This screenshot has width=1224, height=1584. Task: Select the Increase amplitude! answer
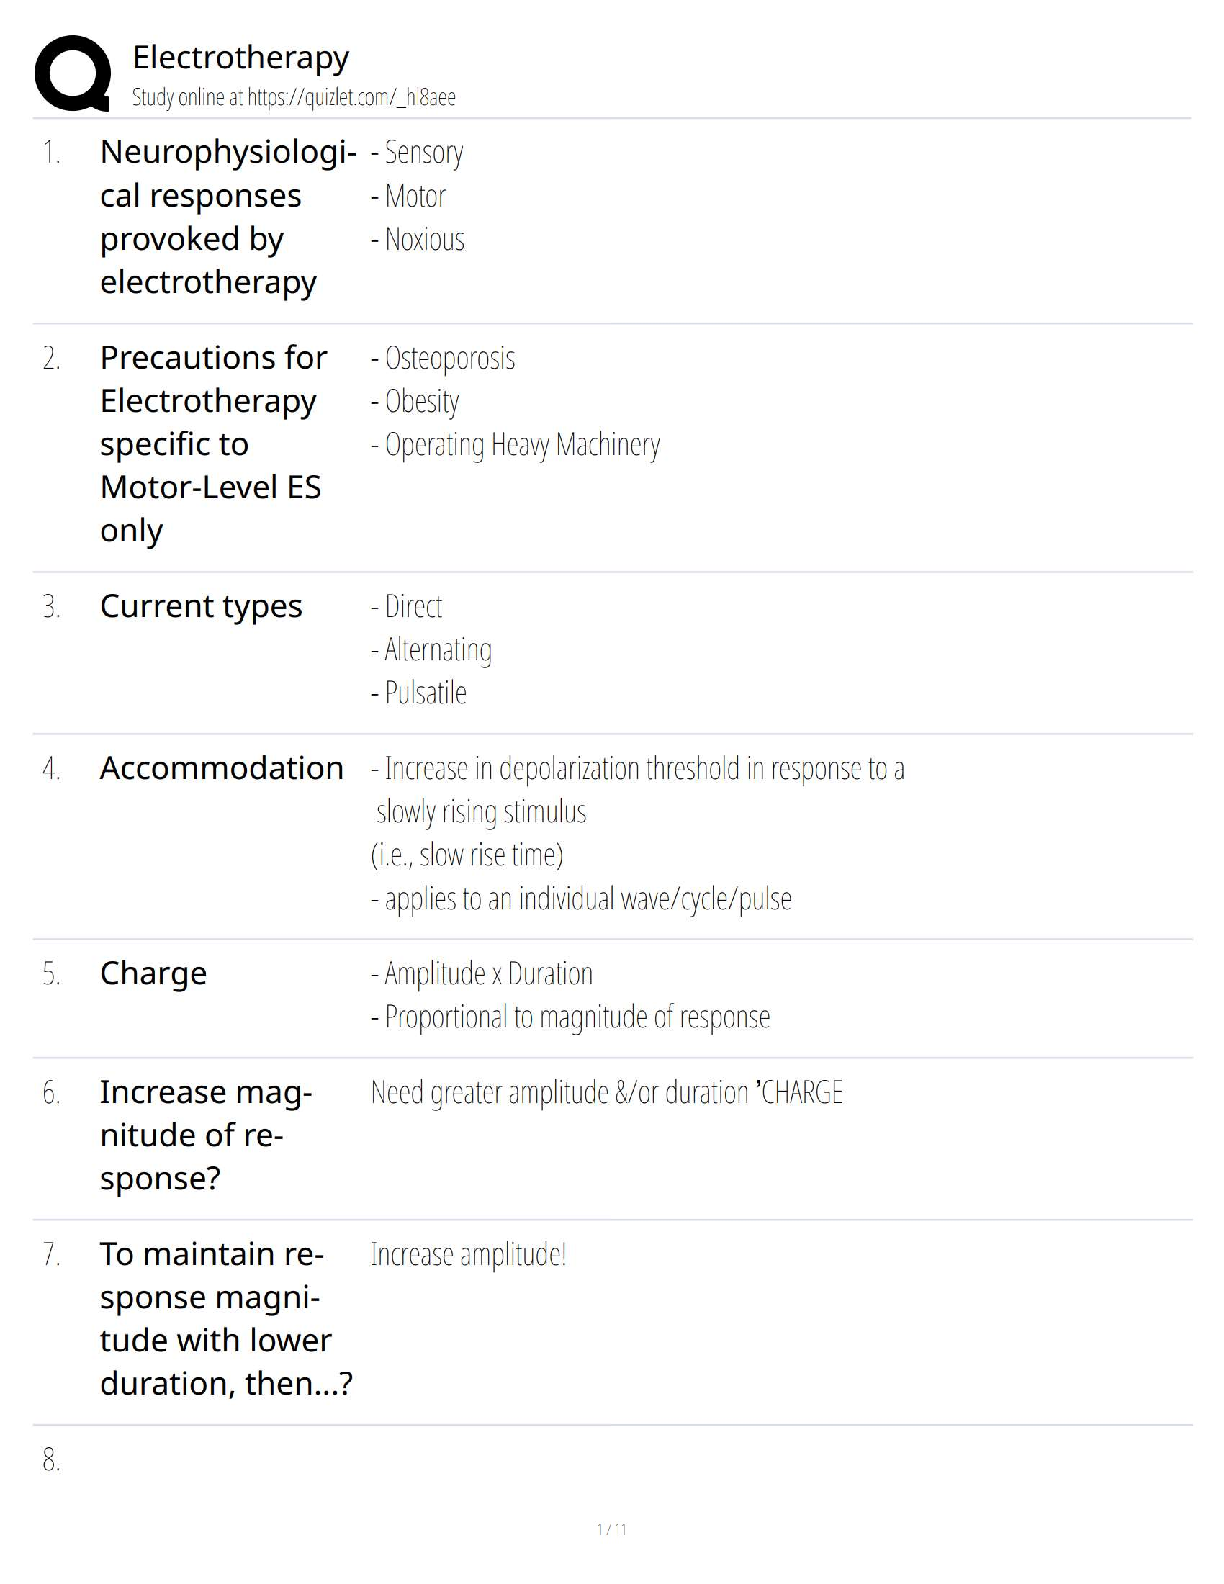pyautogui.click(x=469, y=1255)
